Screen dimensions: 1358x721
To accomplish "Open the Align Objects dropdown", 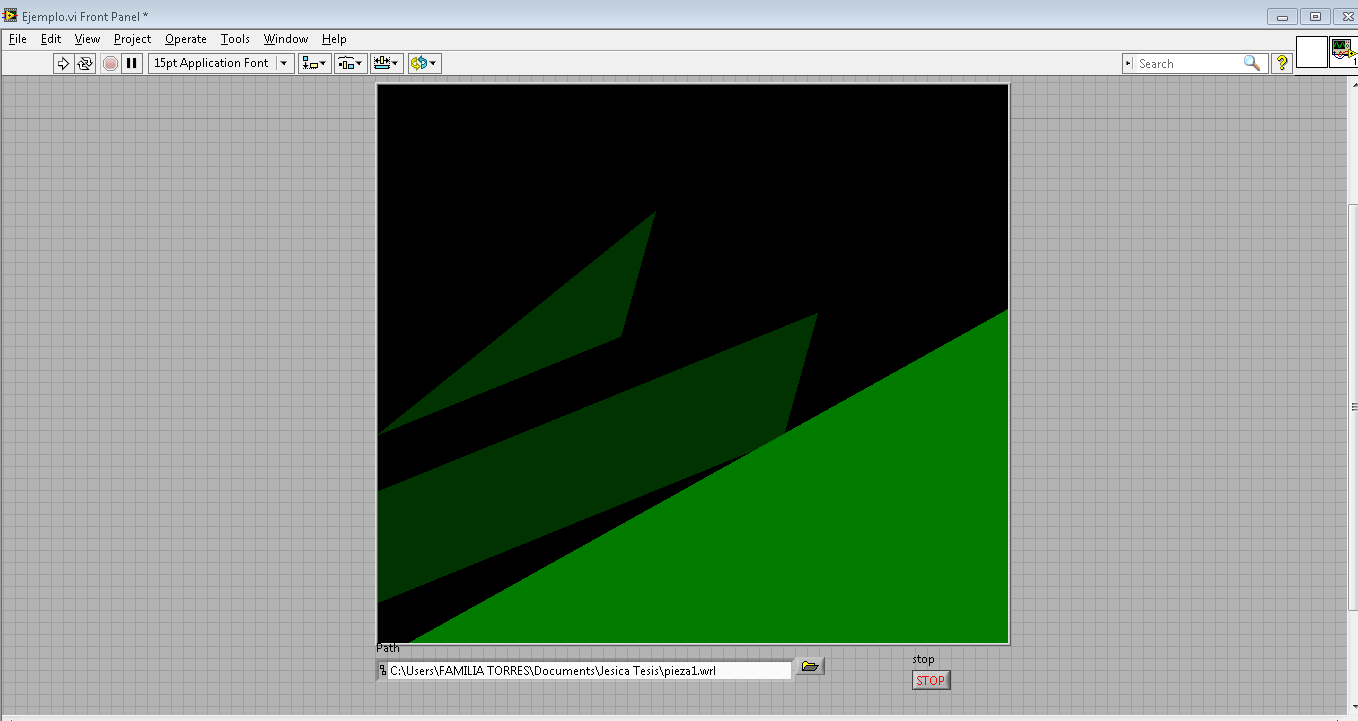I will (311, 62).
